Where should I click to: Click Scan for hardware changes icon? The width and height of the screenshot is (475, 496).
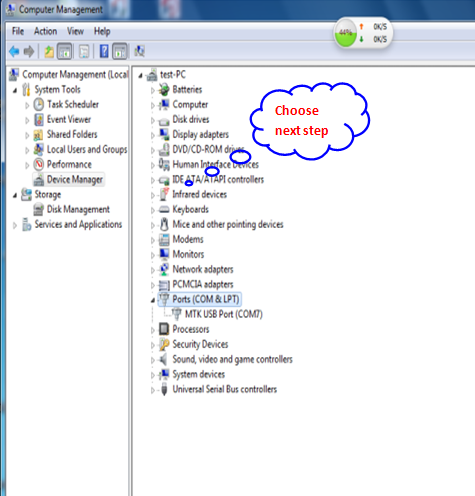[x=139, y=51]
